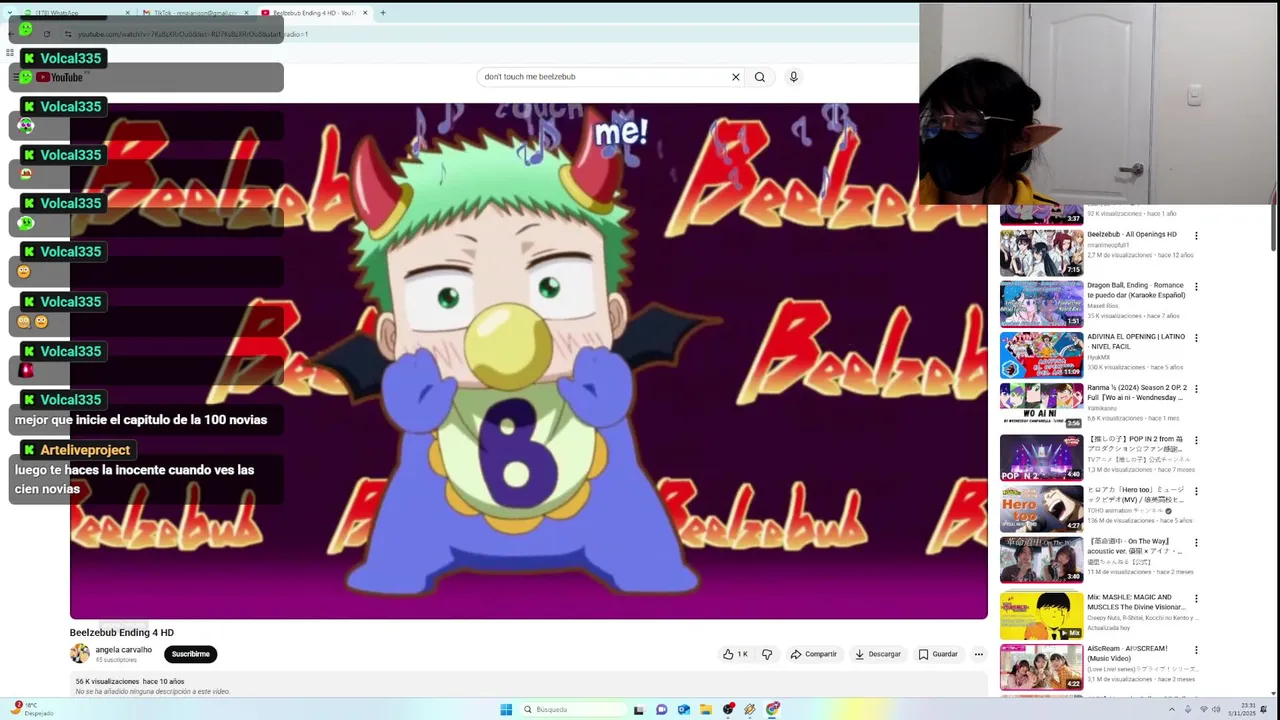Image resolution: width=1280 pixels, height=720 pixels.
Task: Clear the YouTube search box text
Action: (735, 77)
